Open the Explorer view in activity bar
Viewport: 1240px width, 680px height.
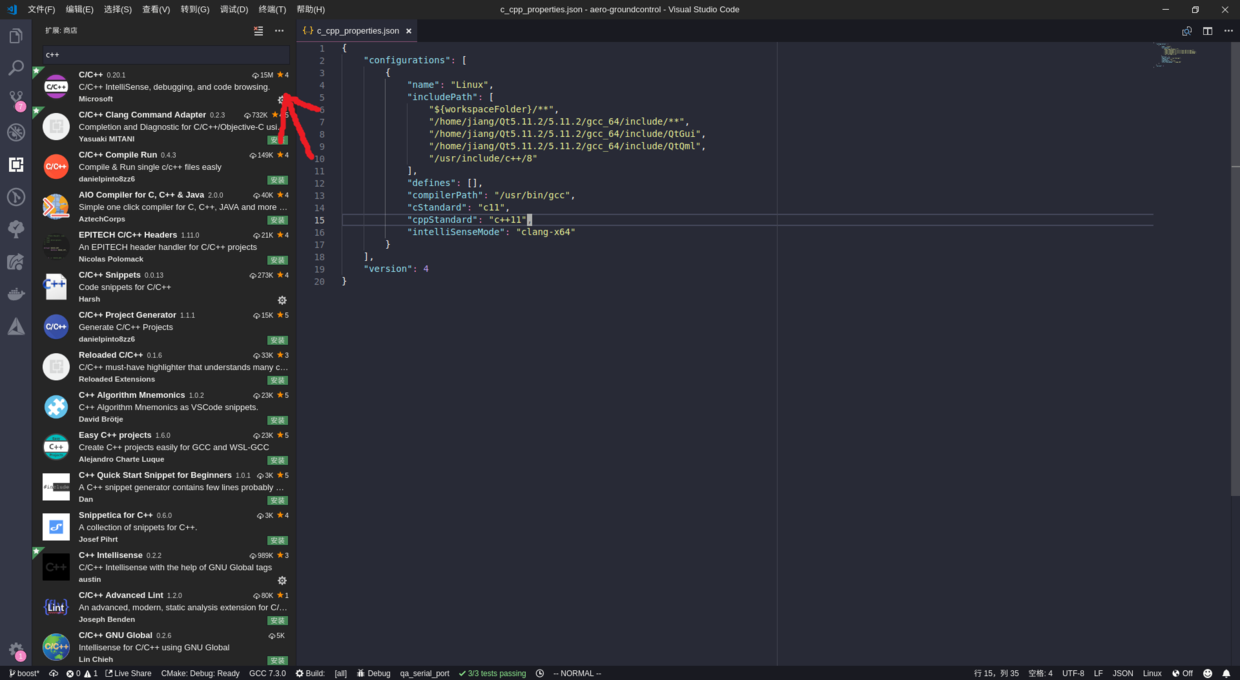[x=16, y=37]
